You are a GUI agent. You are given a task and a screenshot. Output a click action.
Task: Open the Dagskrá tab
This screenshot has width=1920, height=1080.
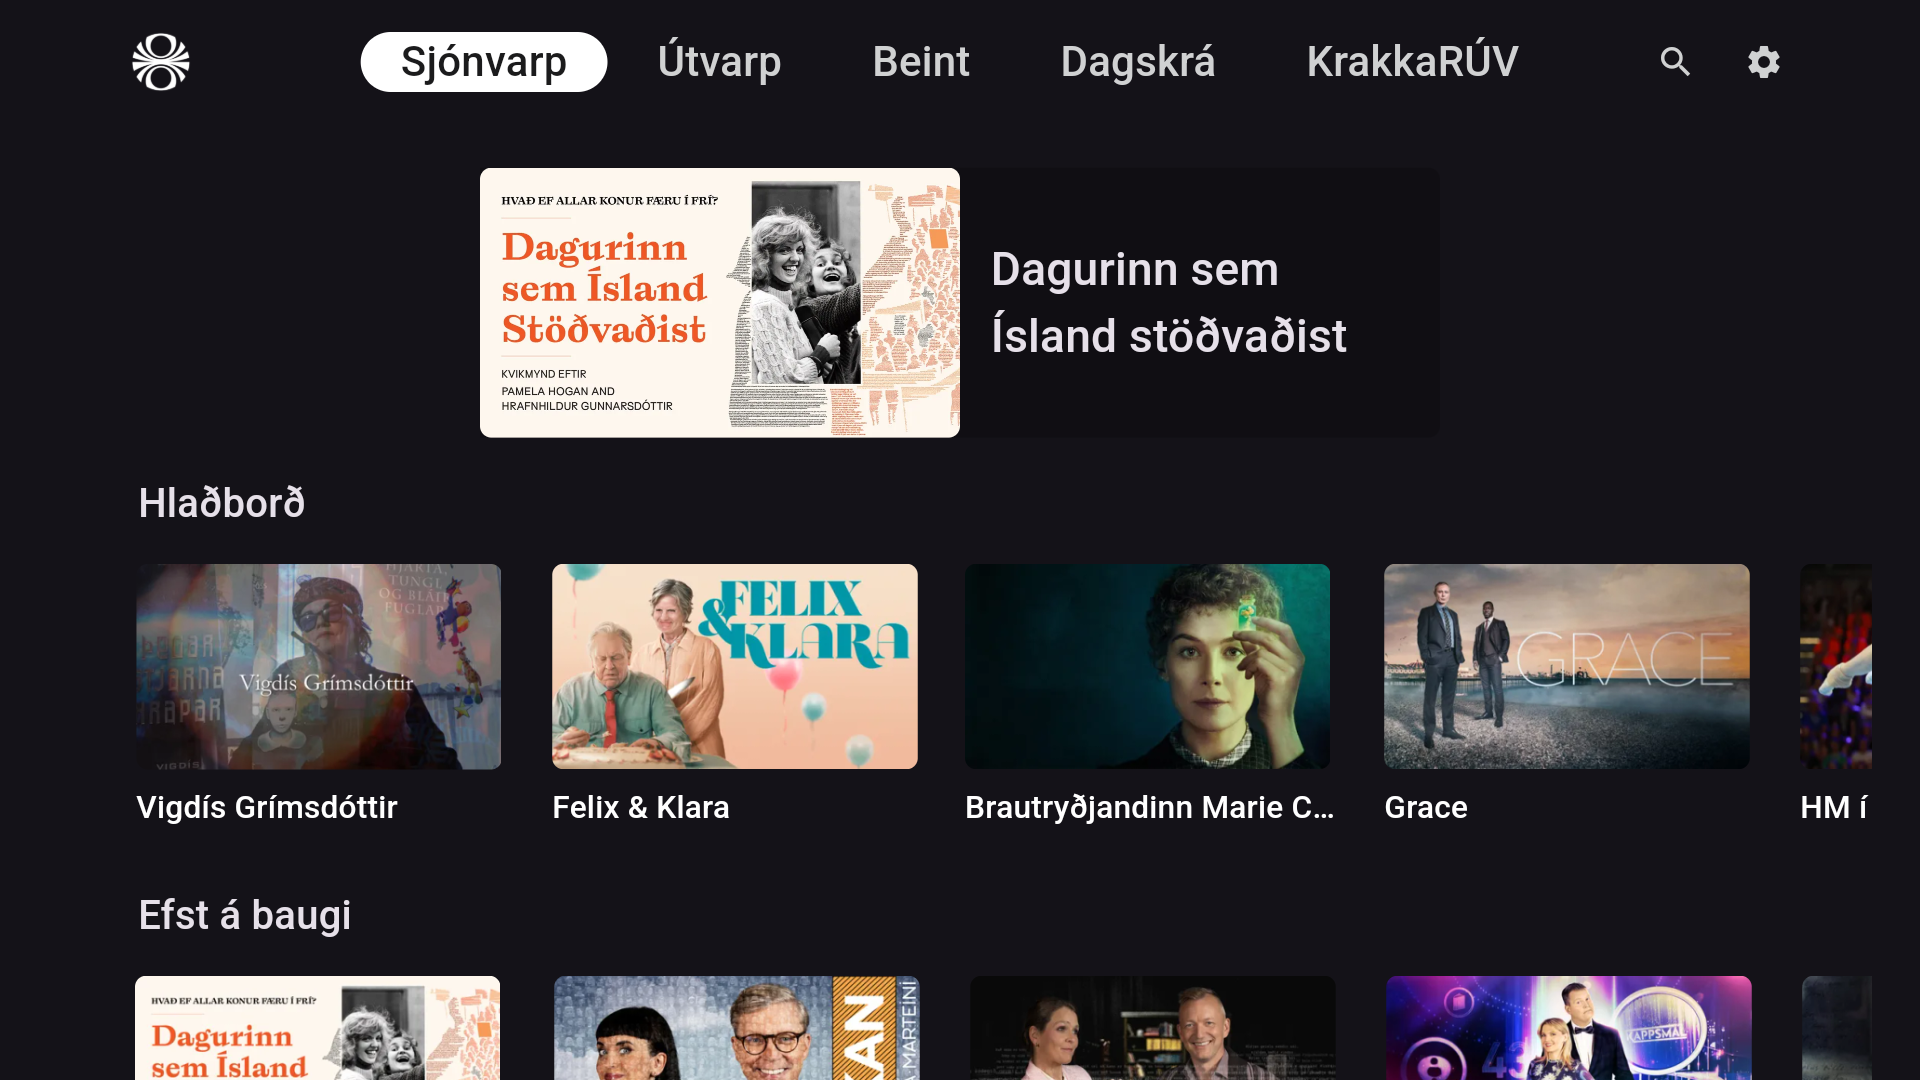(1138, 62)
